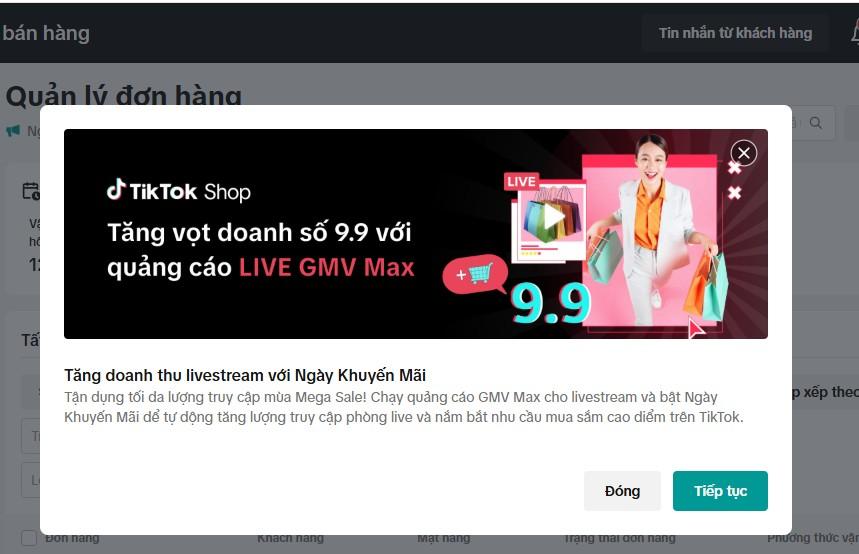Click the LIVE play video thumbnail

(546, 217)
